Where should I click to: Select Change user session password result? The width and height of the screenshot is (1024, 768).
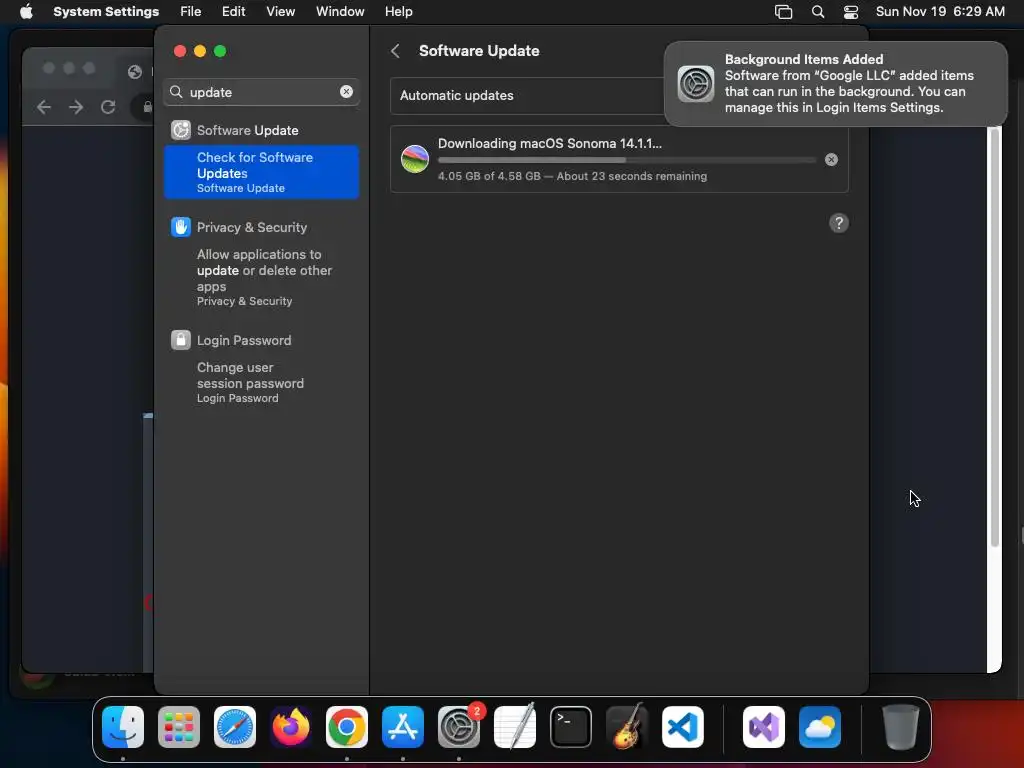[x=261, y=382]
